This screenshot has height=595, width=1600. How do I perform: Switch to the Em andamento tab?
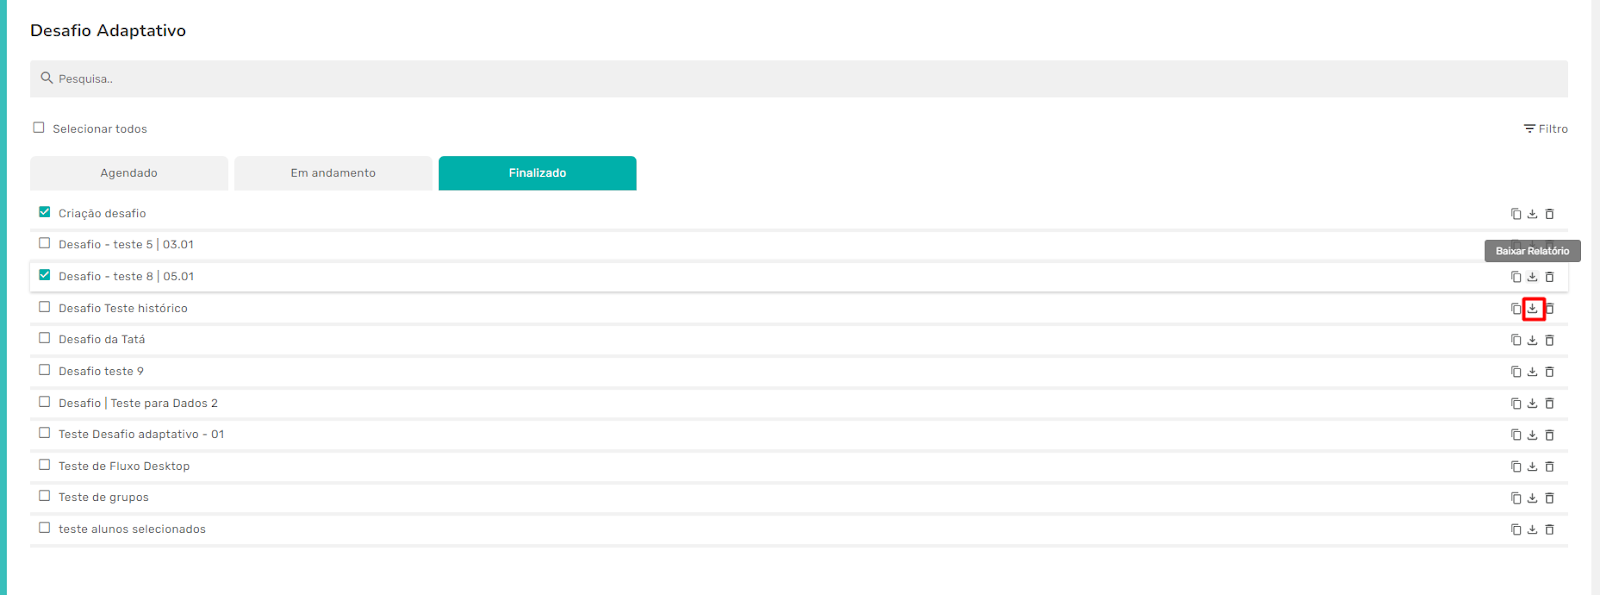333,173
